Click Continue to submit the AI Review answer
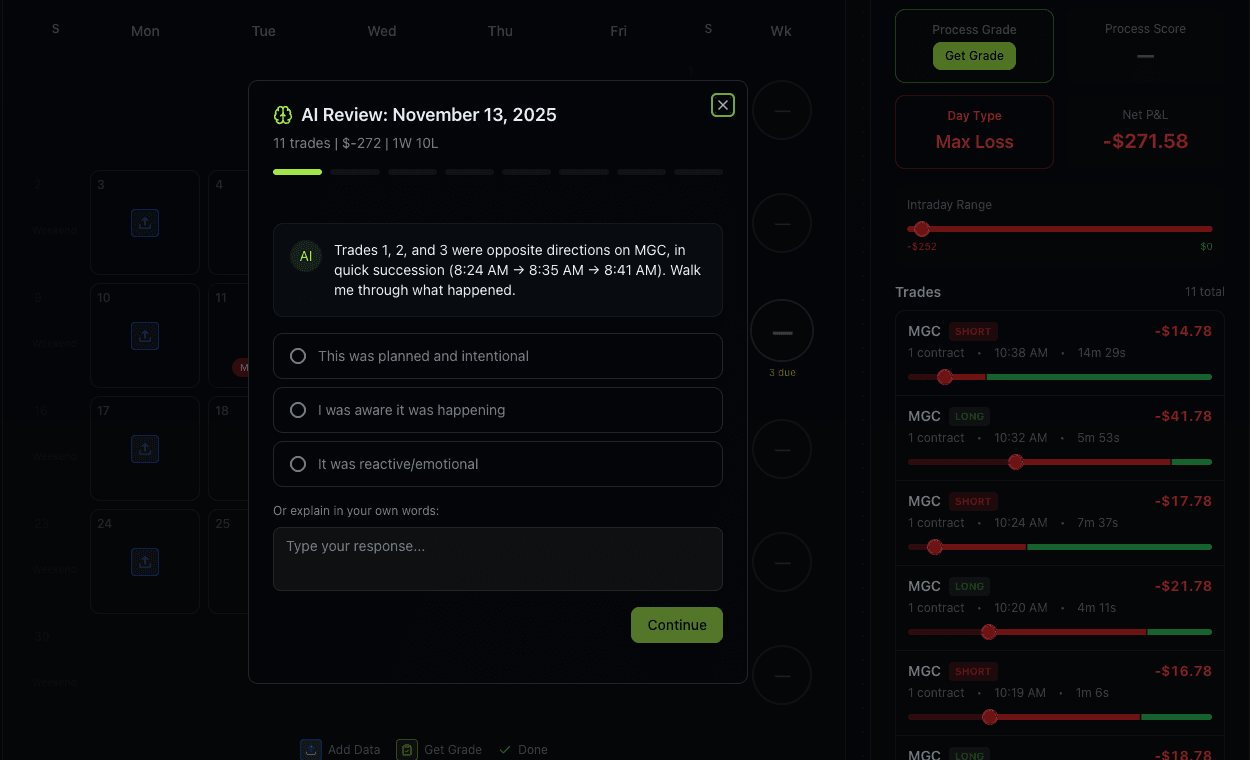The width and height of the screenshot is (1250, 760). 676,624
